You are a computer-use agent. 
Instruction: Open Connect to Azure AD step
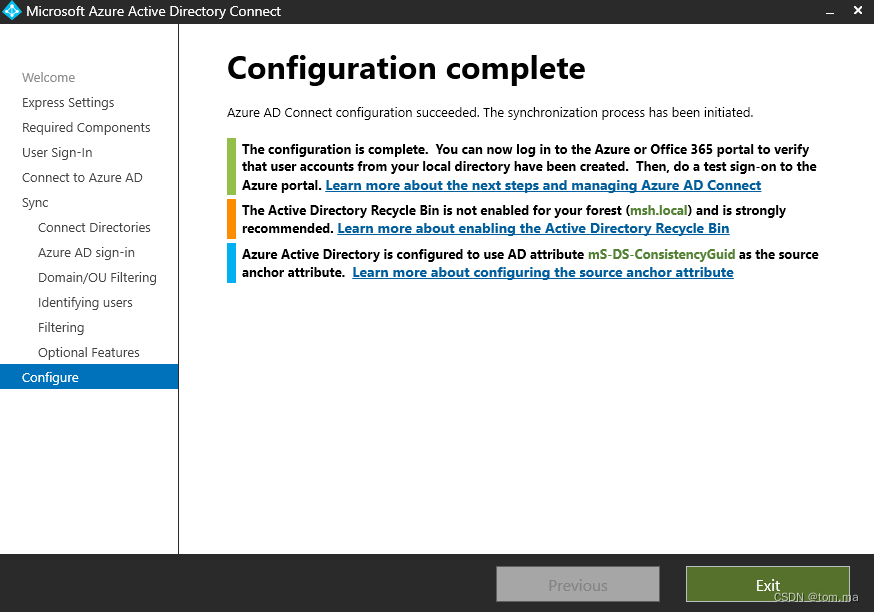tap(82, 178)
